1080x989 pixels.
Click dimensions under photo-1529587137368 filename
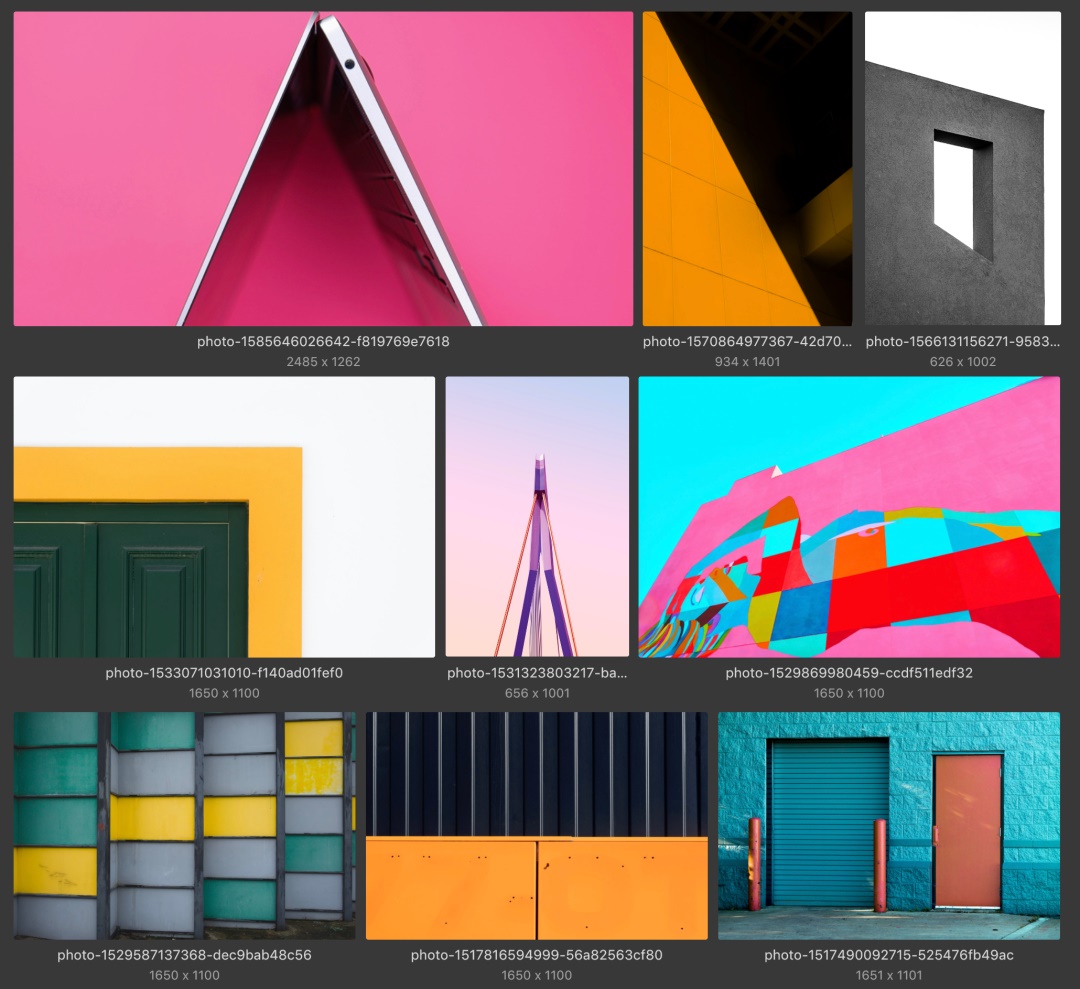tap(185, 975)
